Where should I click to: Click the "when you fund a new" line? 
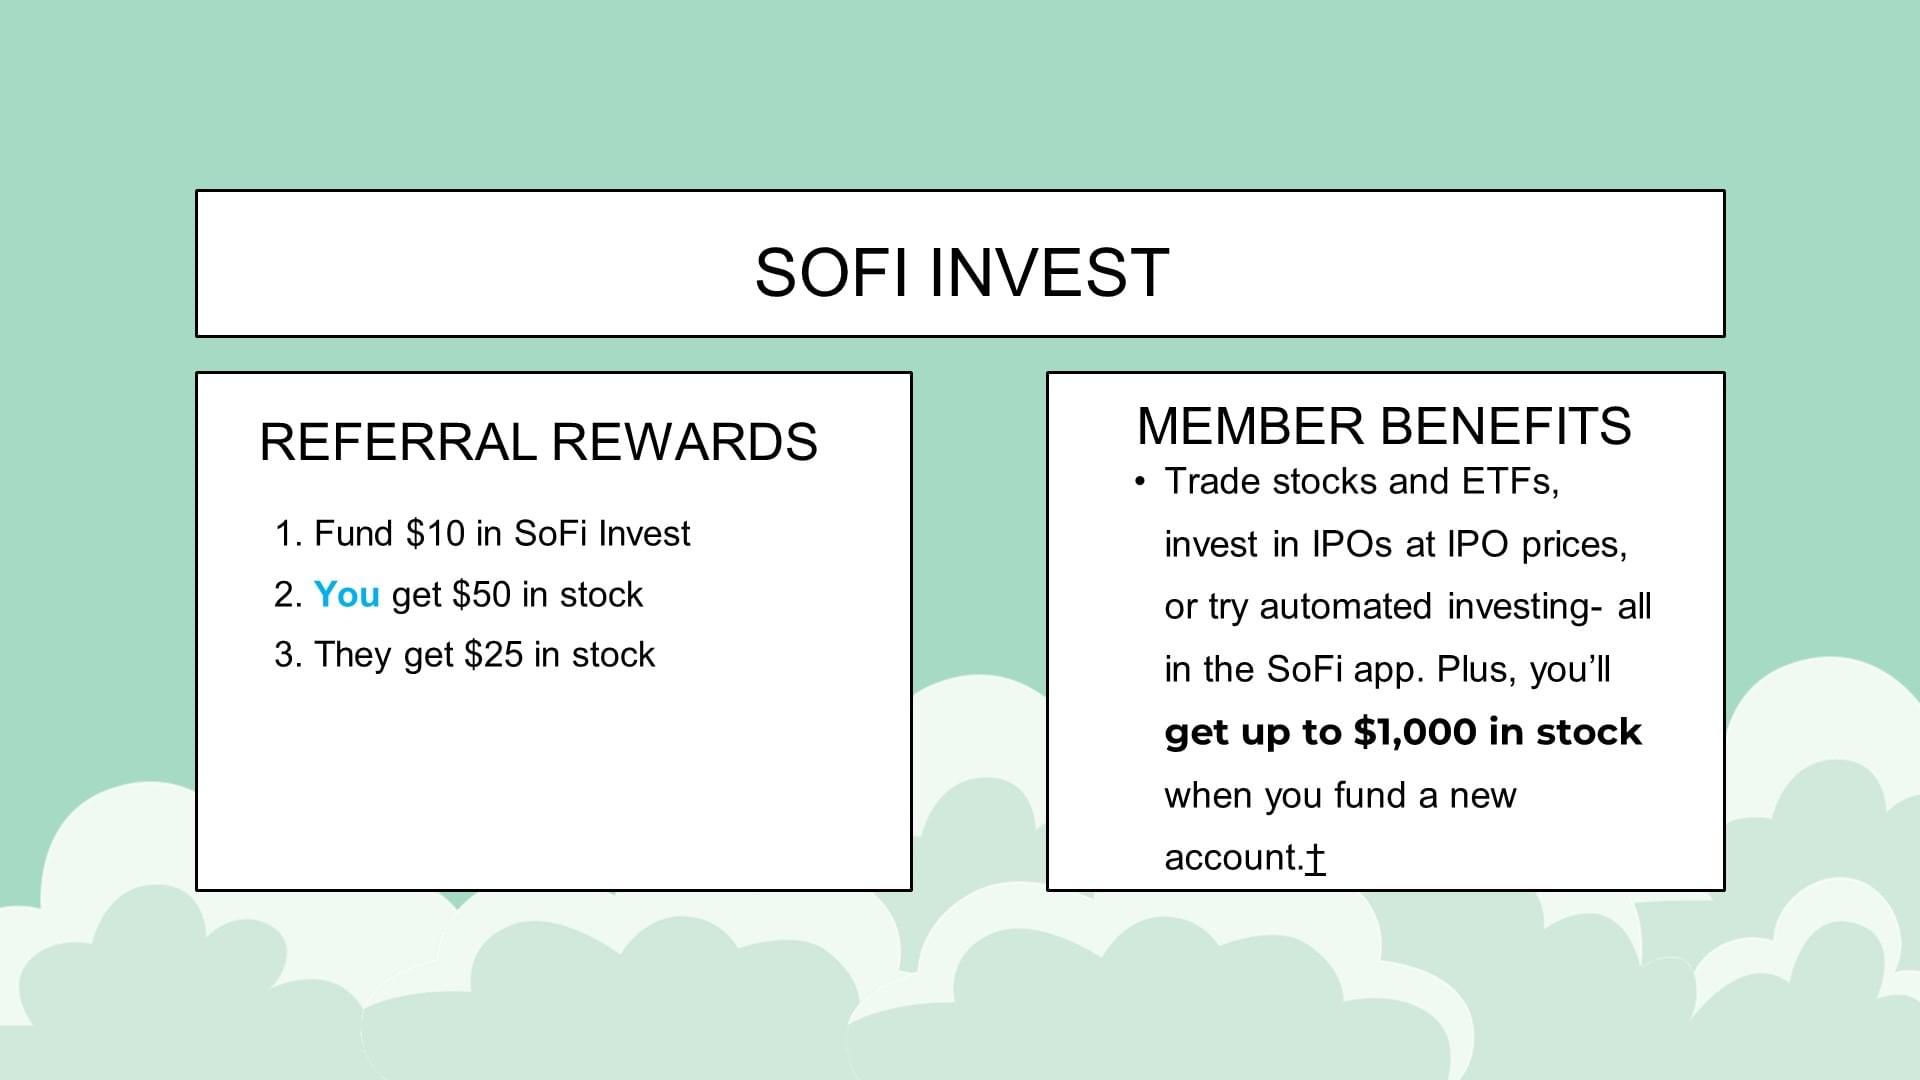coord(1340,796)
